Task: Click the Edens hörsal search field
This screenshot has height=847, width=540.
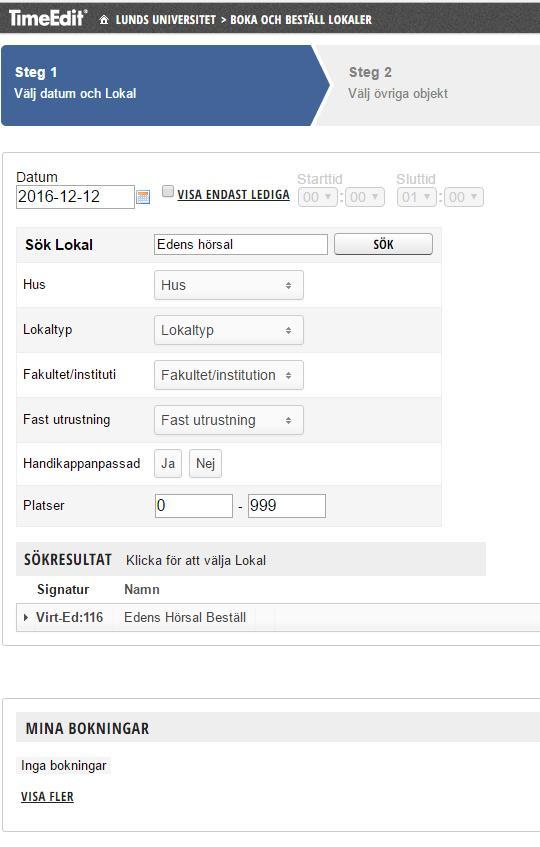Action: click(241, 244)
